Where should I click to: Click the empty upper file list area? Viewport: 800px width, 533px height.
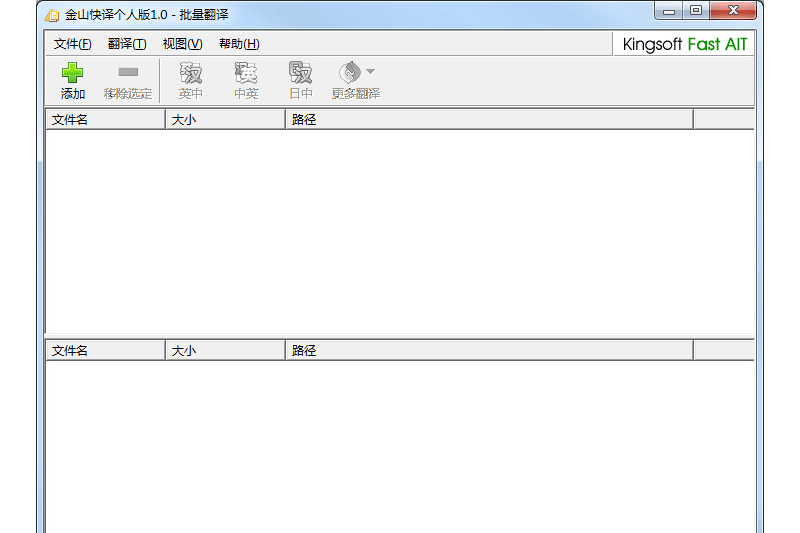tap(400, 230)
